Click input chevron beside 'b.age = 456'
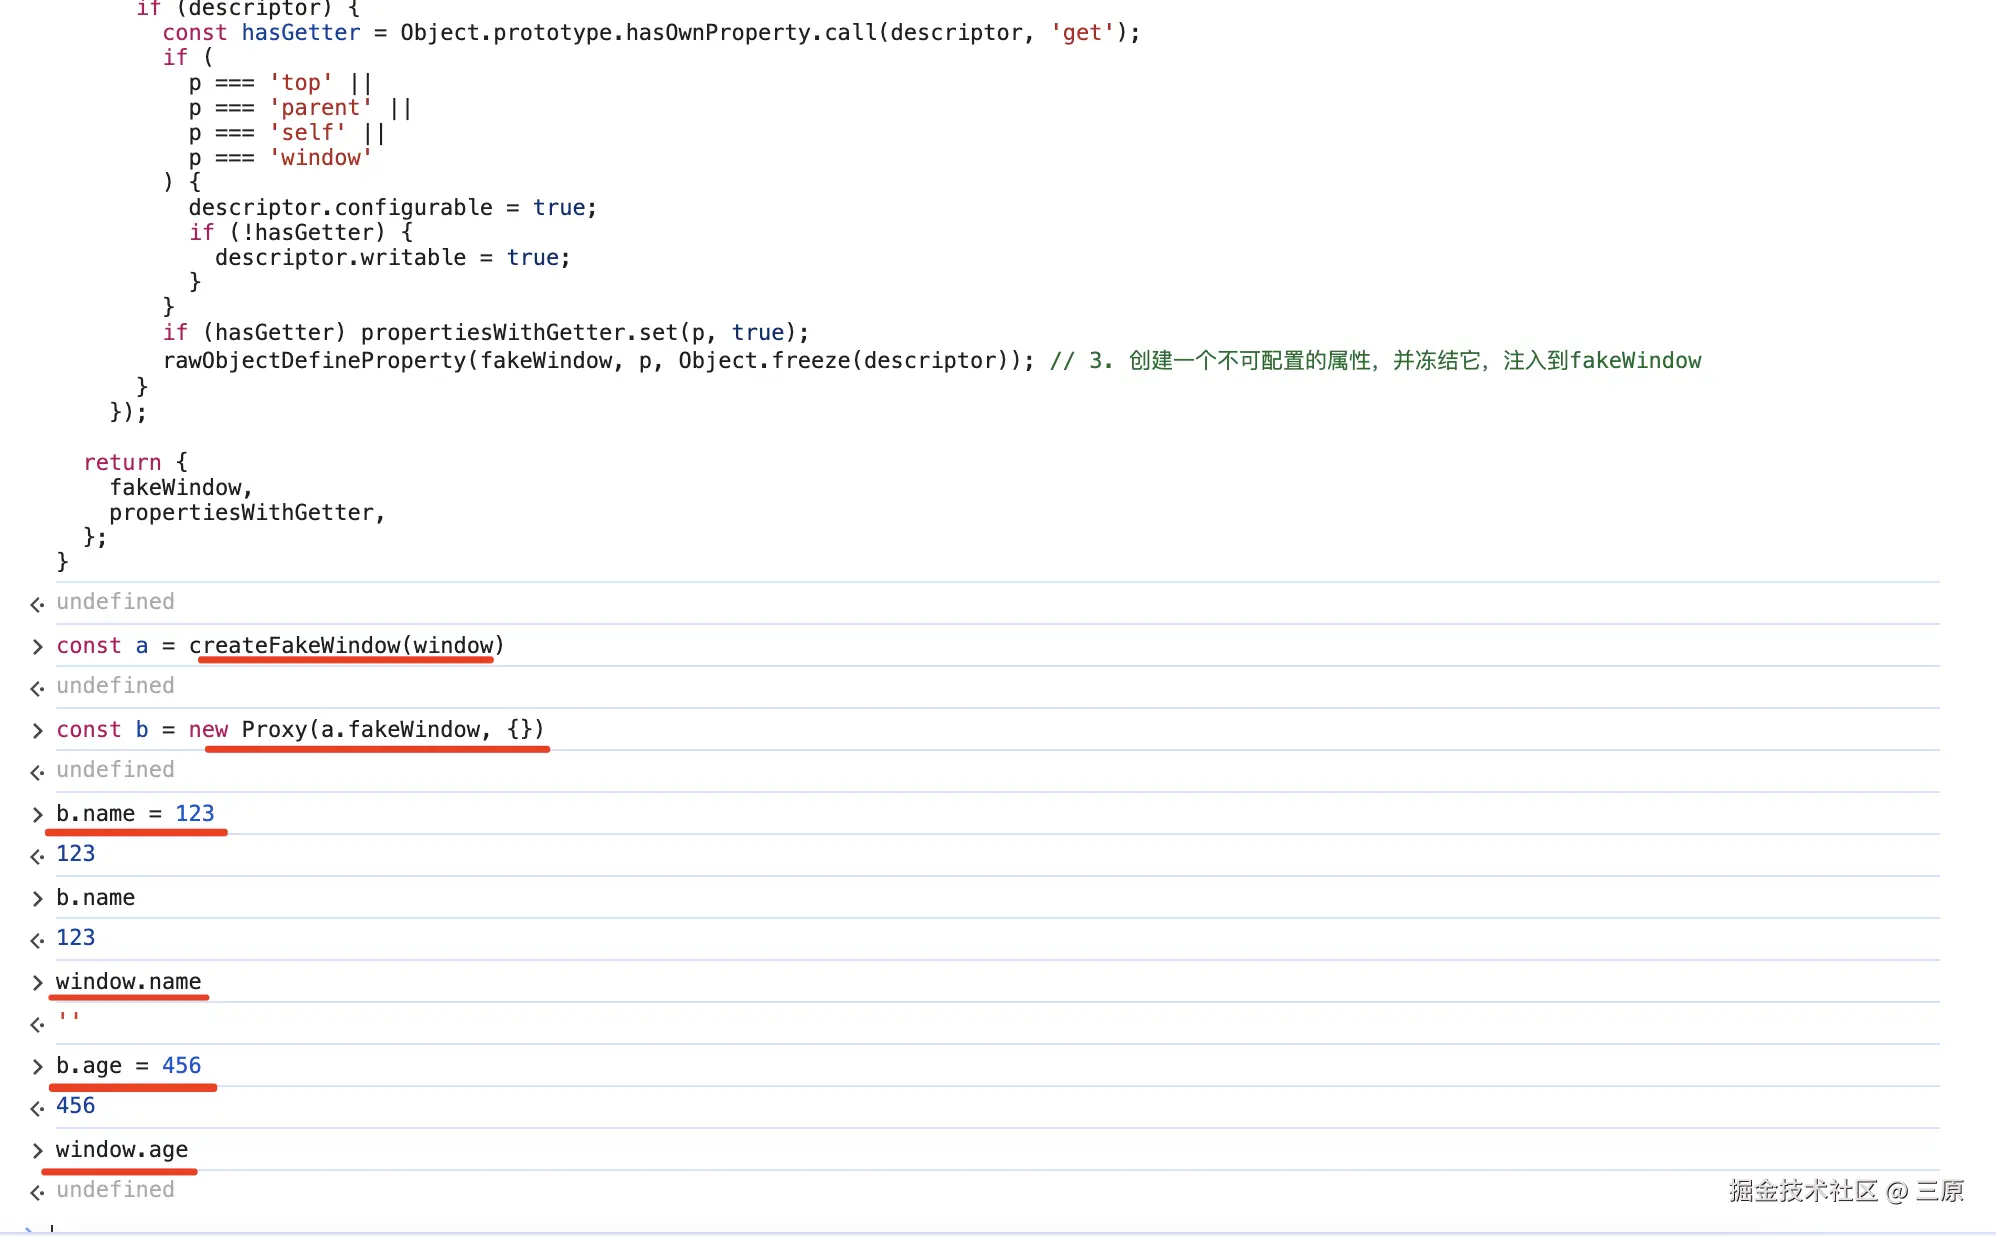The image size is (1996, 1236). [37, 1067]
